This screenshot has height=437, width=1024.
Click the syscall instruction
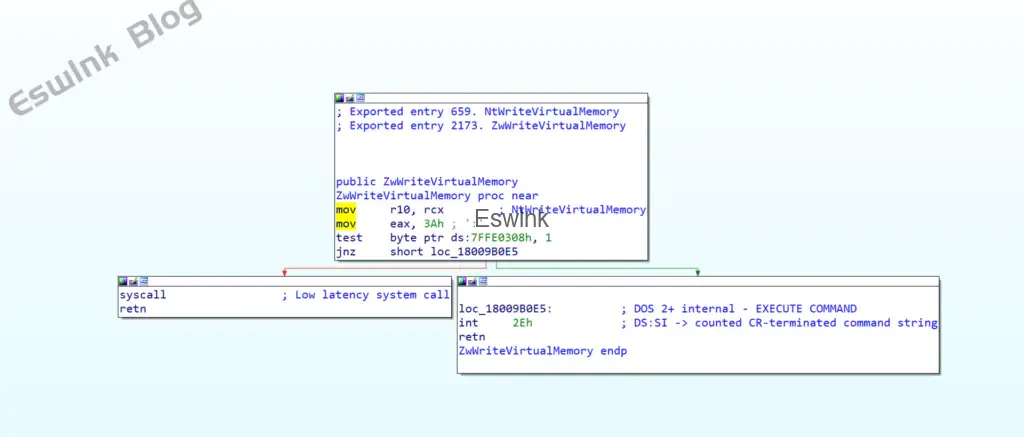(x=142, y=295)
